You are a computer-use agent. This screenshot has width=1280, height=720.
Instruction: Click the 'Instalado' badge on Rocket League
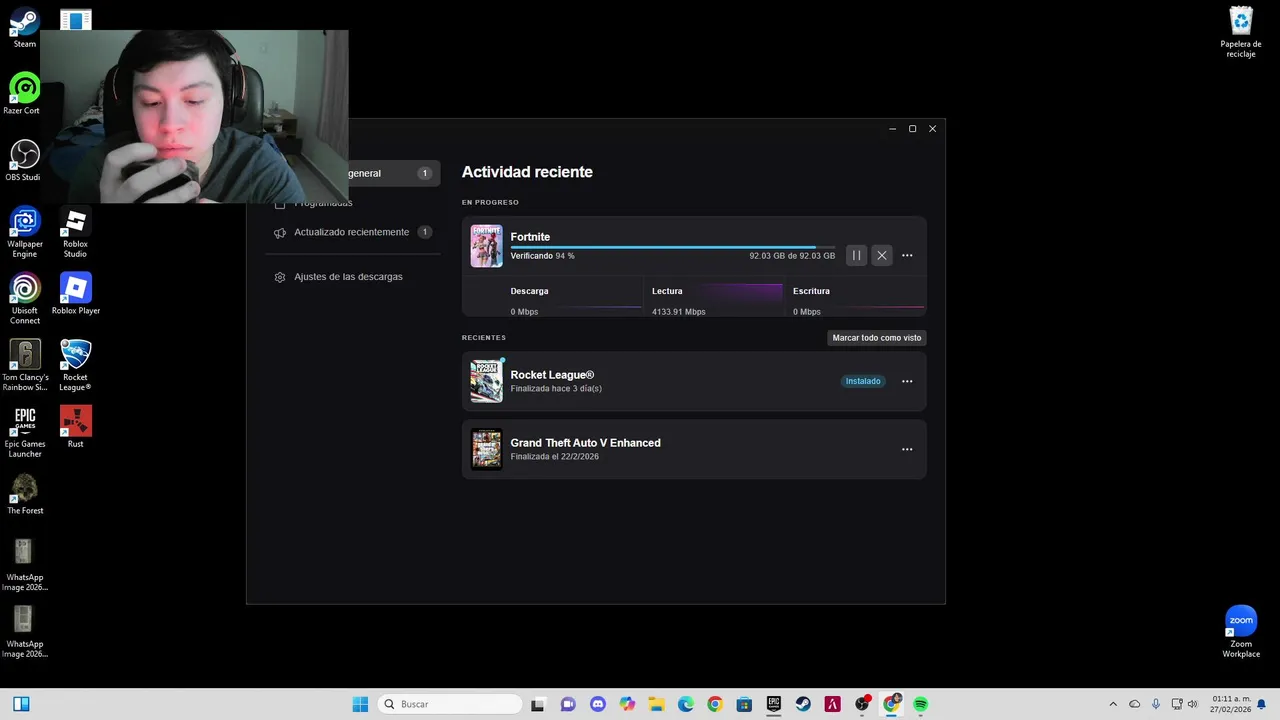pyautogui.click(x=863, y=381)
